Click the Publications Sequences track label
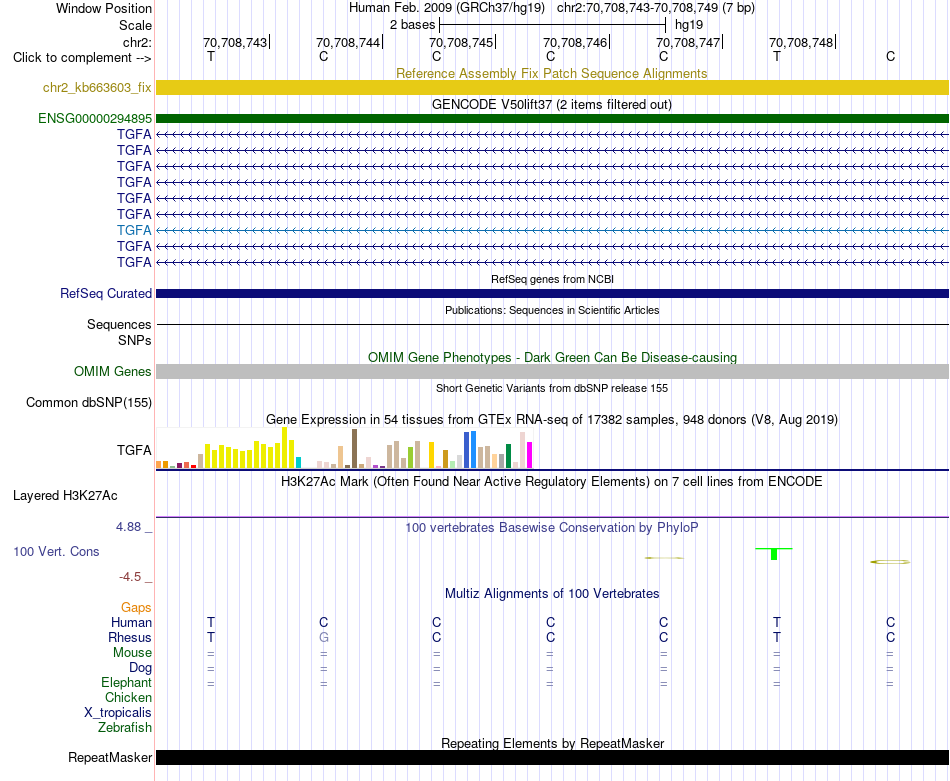This screenshot has height=781, width=950. coord(119,324)
